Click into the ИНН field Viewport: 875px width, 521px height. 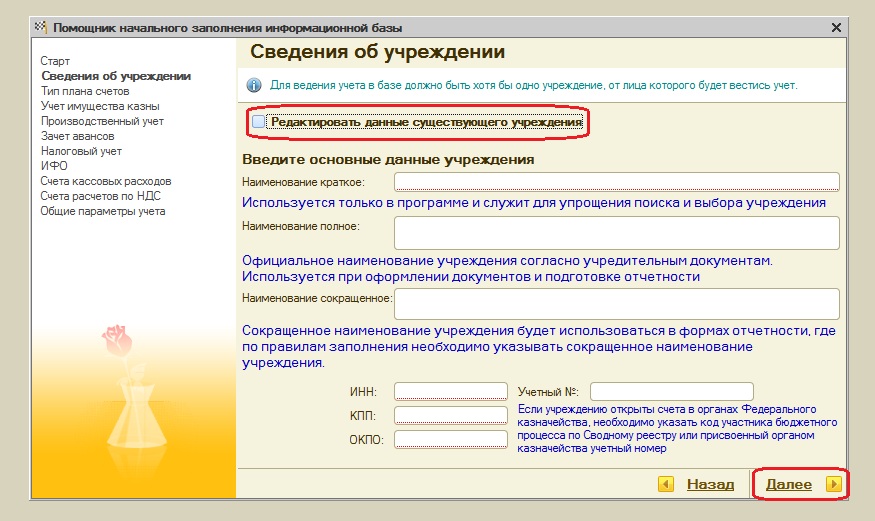pyautogui.click(x=451, y=391)
